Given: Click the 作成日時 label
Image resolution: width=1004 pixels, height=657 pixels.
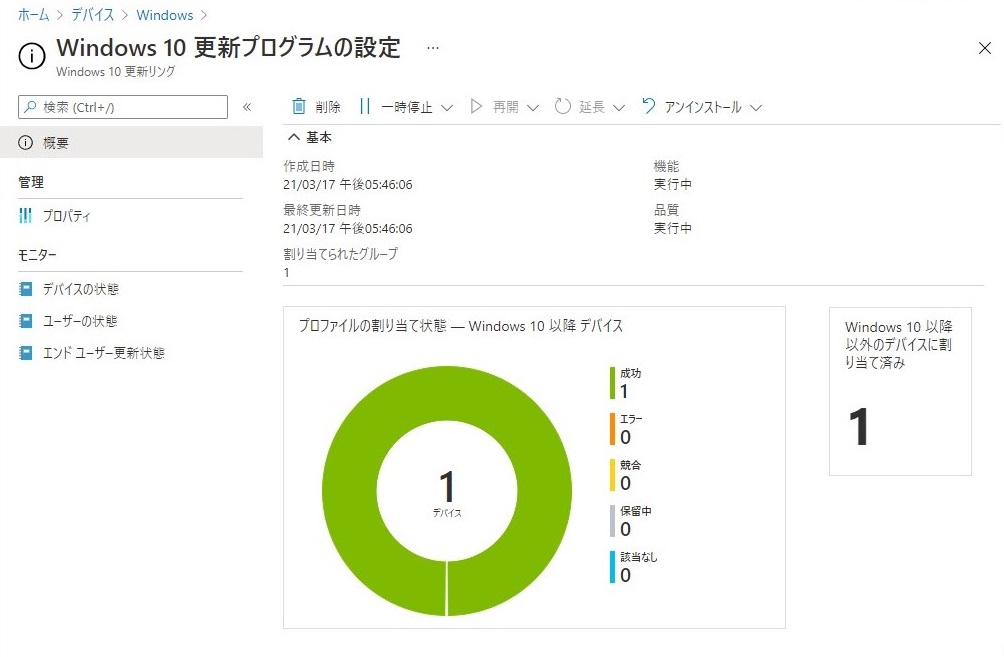Looking at the screenshot, I should [x=309, y=166].
